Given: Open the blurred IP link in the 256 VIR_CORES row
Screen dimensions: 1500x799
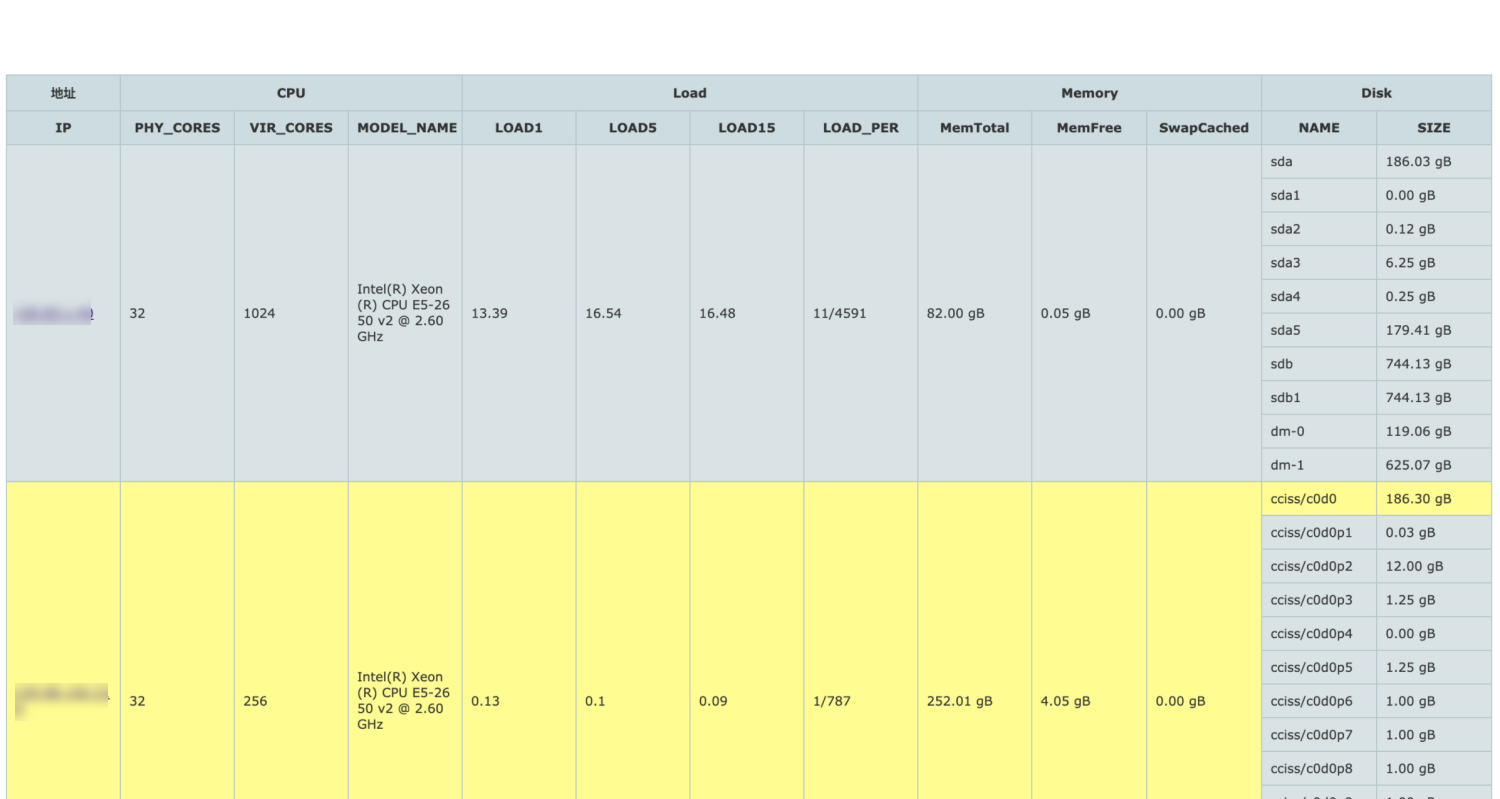Looking at the screenshot, I should tap(62, 701).
